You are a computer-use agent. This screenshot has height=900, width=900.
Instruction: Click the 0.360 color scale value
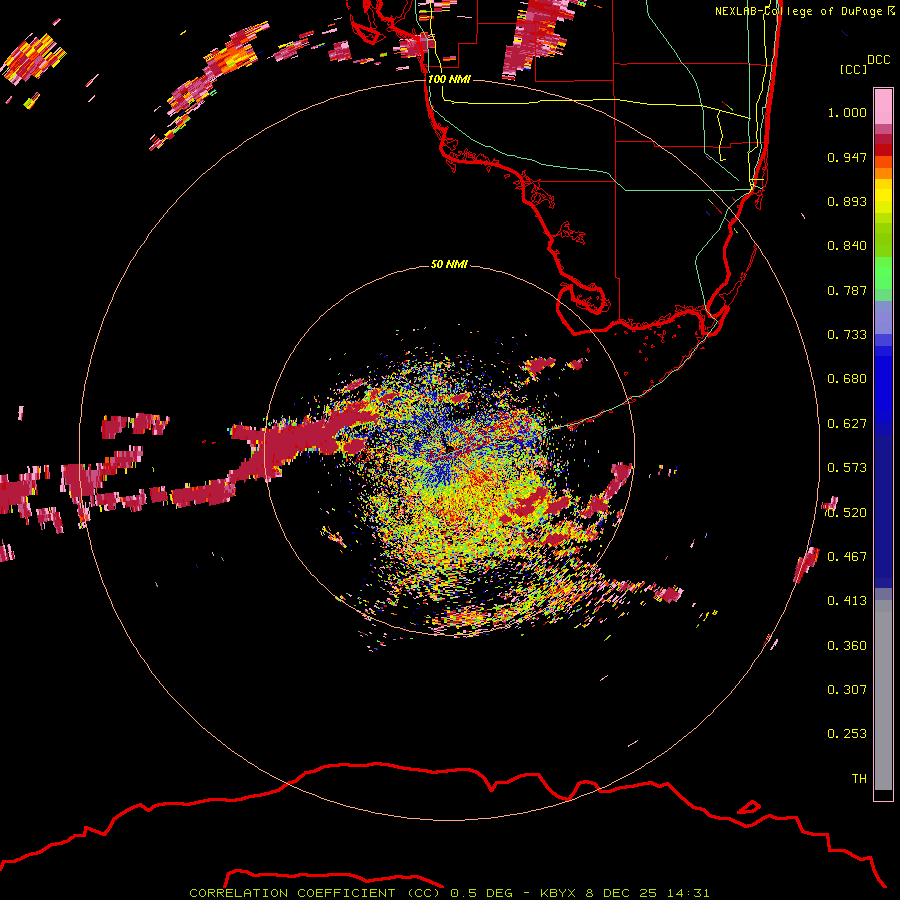point(847,646)
